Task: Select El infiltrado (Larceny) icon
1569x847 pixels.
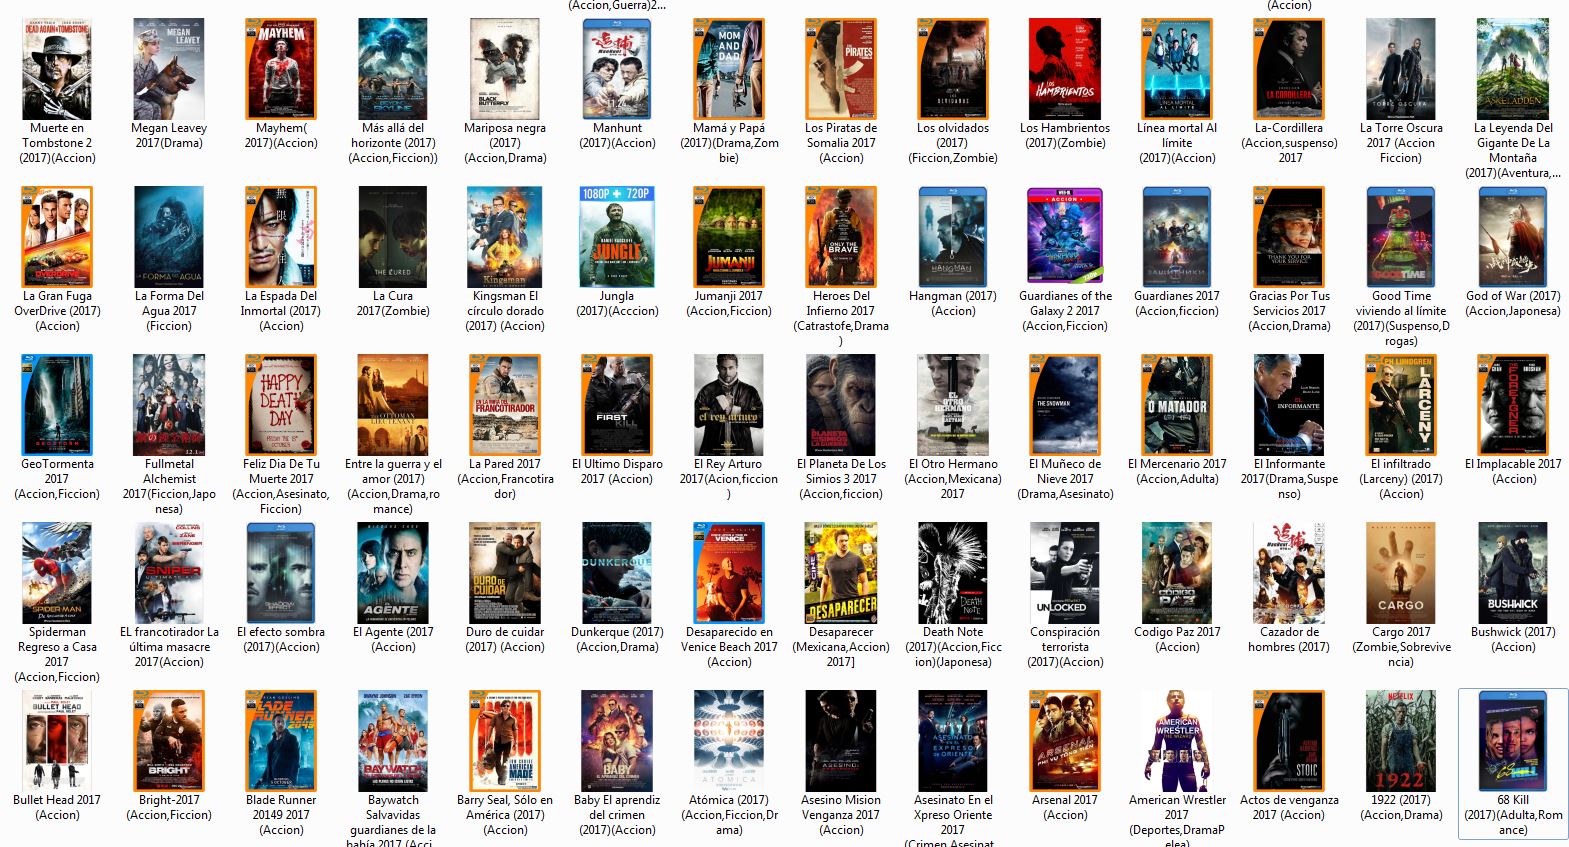Action: [1401, 405]
